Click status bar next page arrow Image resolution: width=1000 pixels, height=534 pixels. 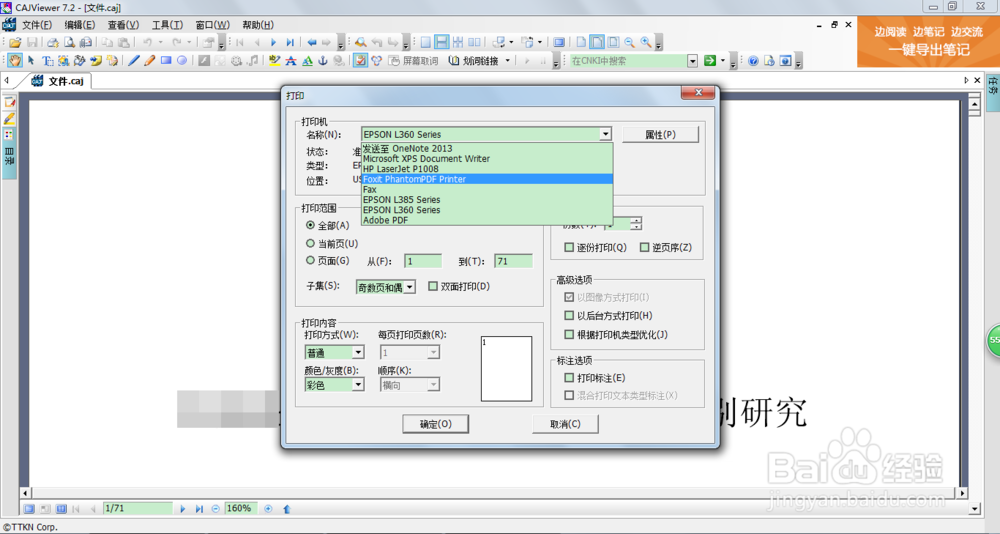182,508
